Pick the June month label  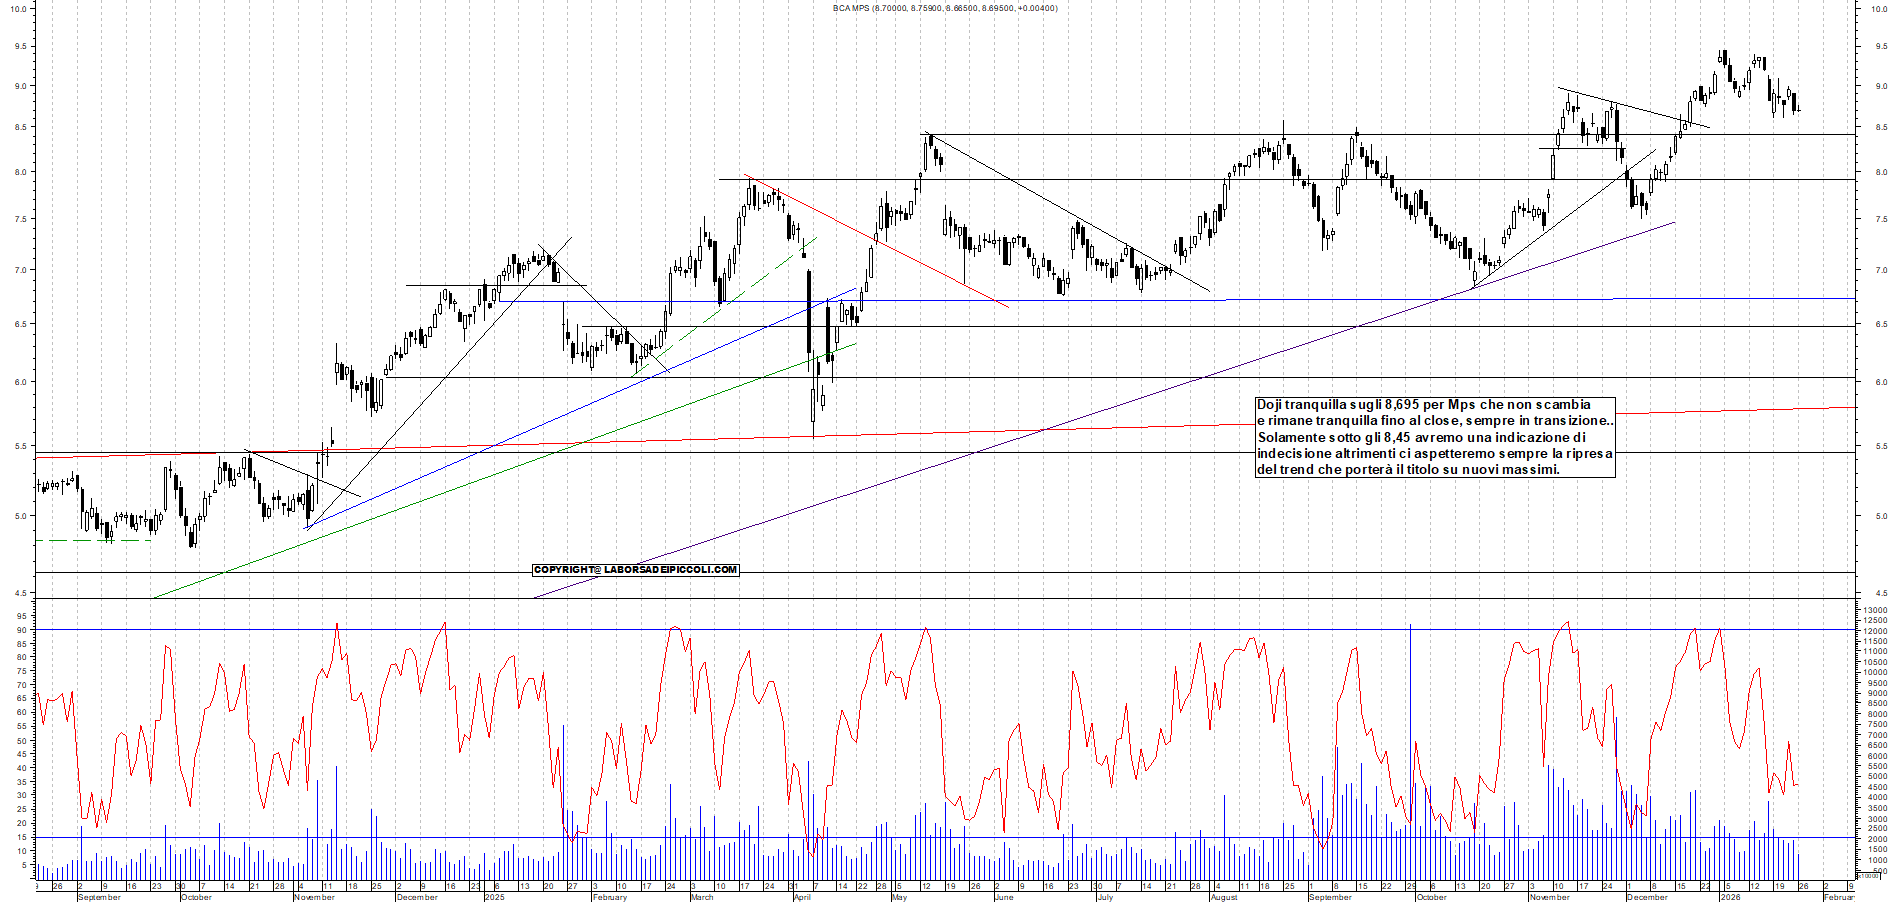click(1004, 897)
